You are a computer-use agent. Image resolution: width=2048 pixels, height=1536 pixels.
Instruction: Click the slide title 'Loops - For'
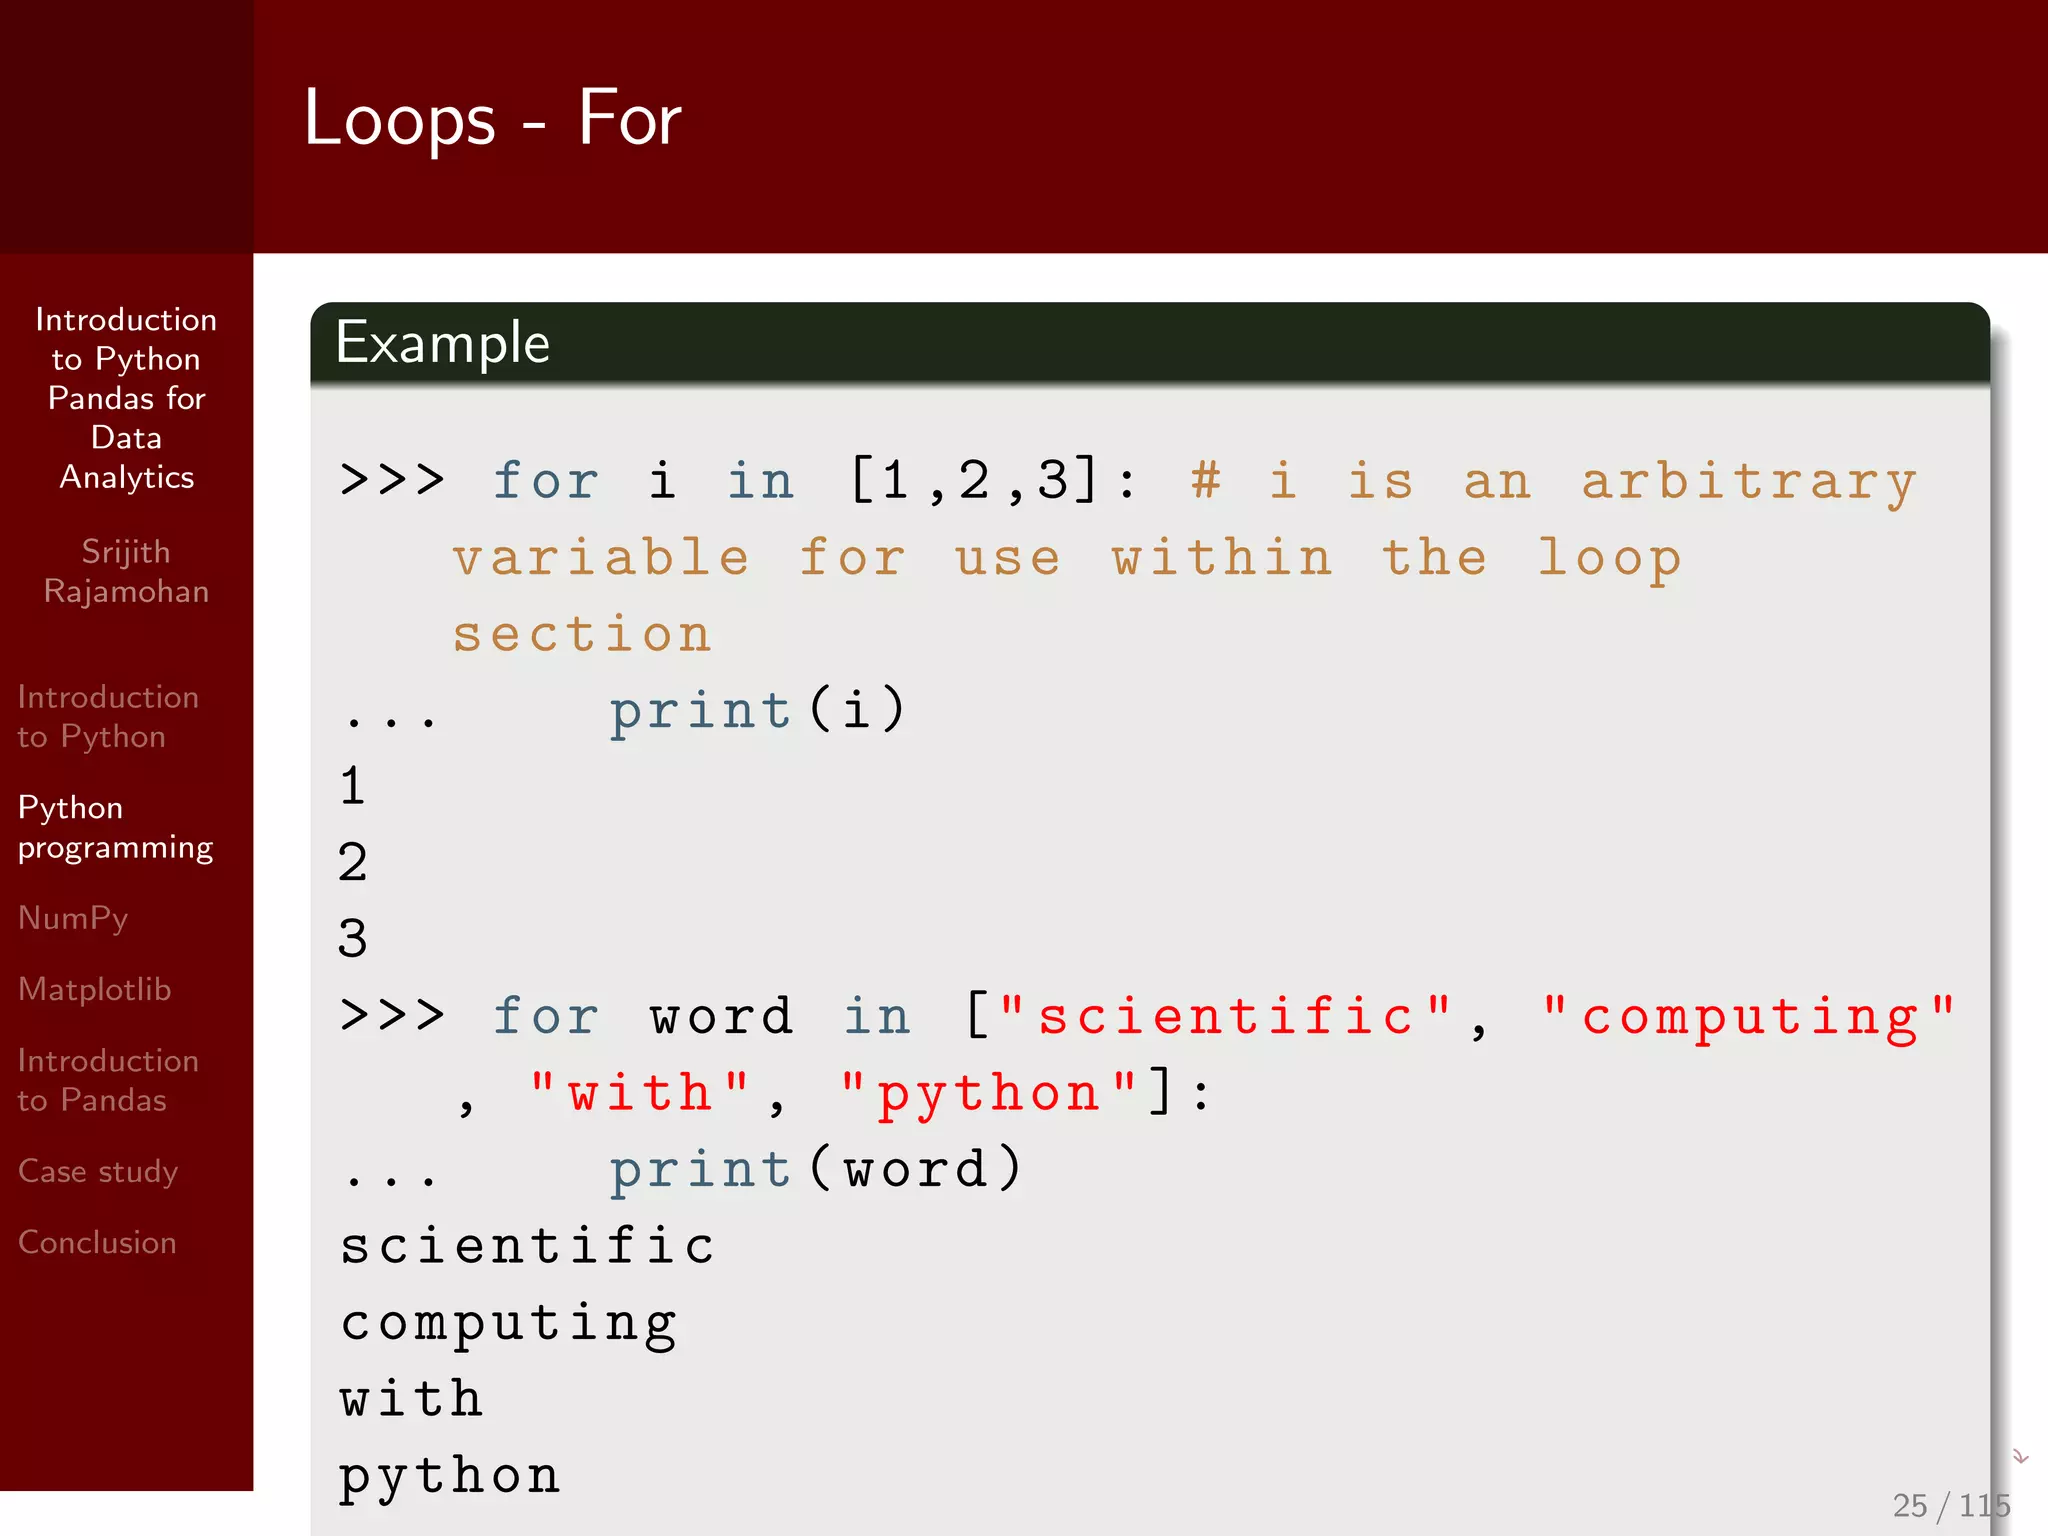coord(492,118)
